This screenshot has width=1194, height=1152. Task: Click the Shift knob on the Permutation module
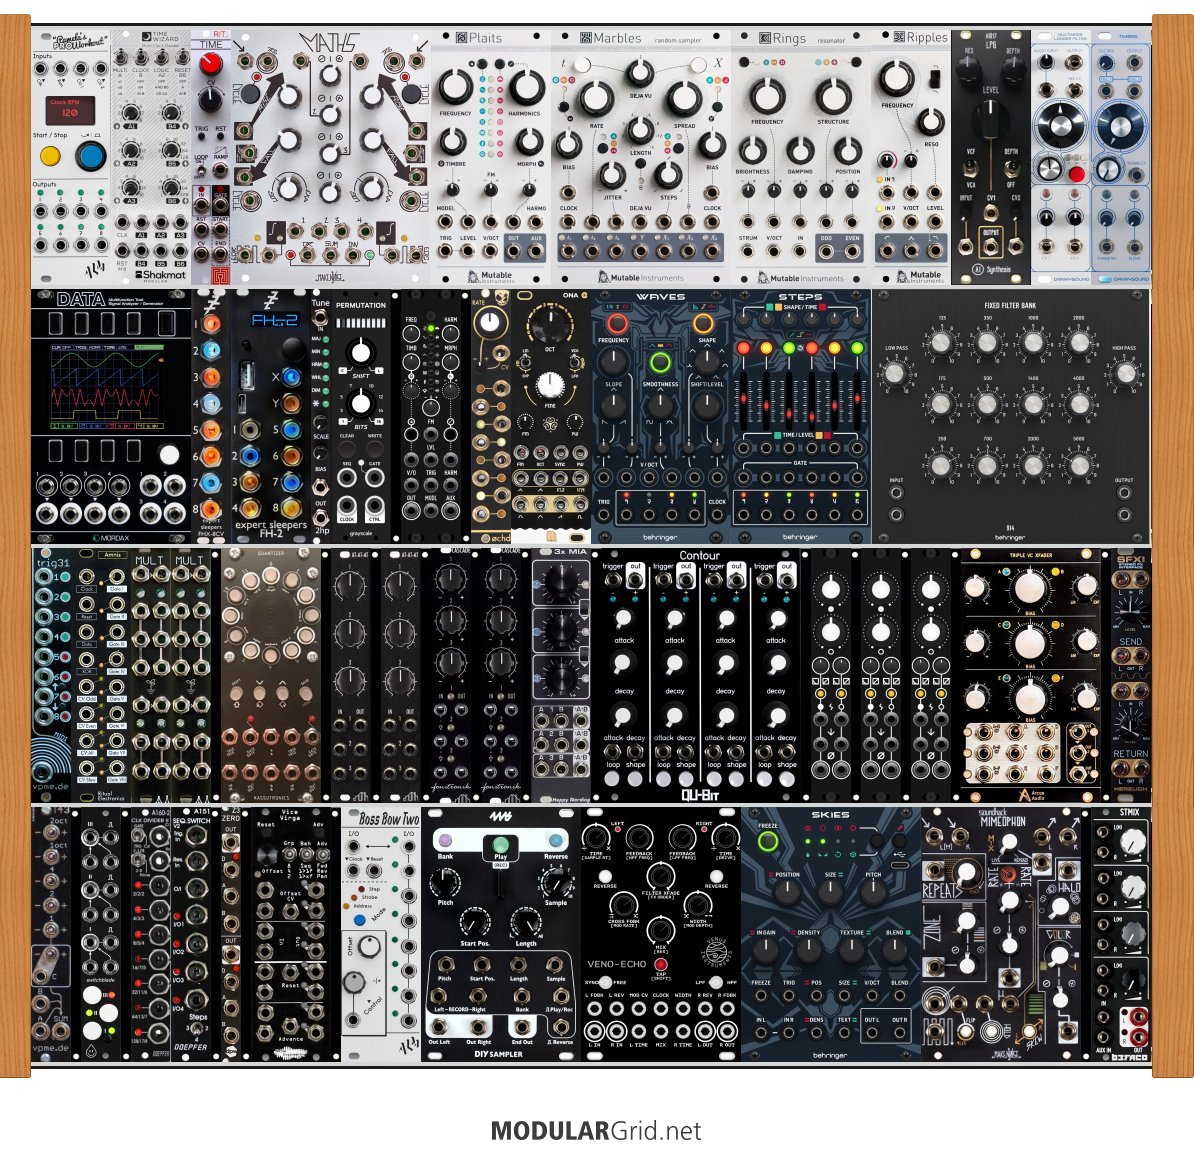point(360,353)
